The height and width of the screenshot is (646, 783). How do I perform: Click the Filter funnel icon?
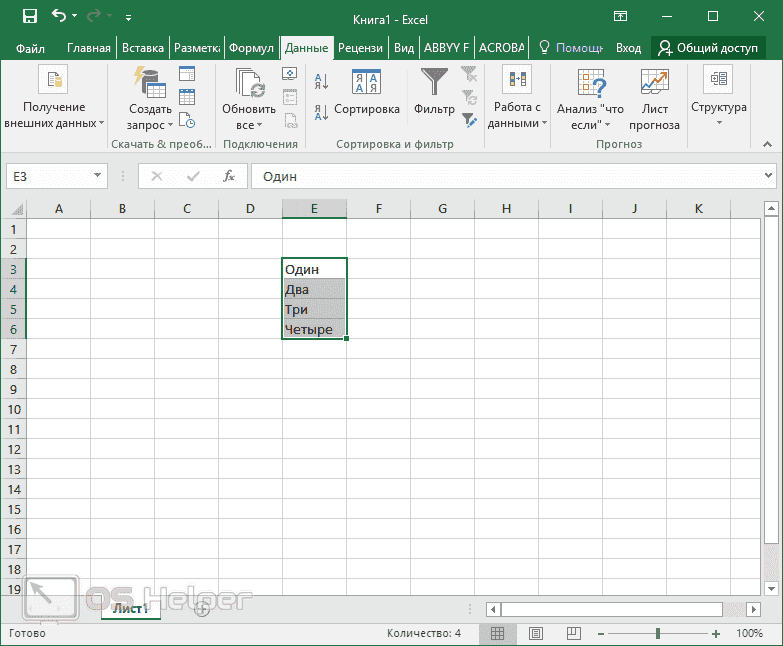[434, 83]
